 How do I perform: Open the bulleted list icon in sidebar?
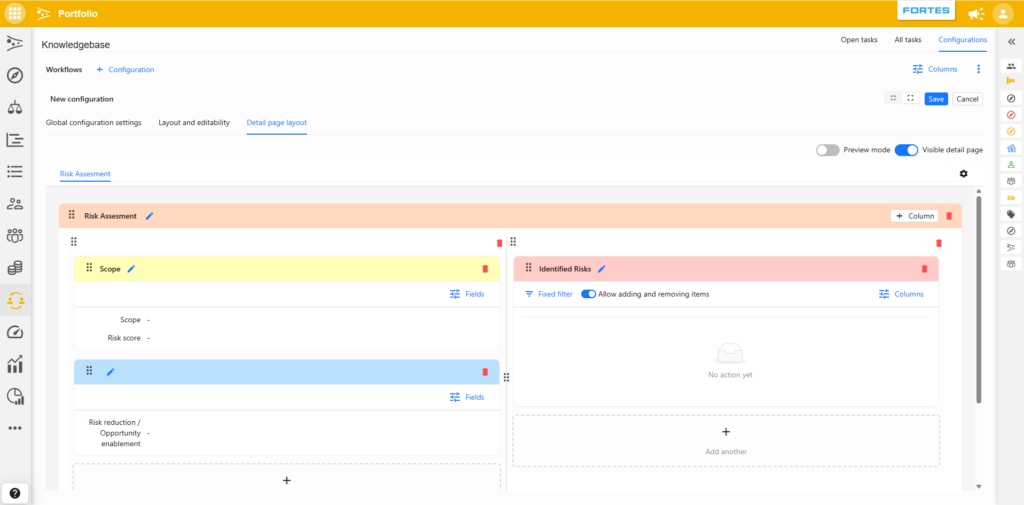click(x=15, y=172)
